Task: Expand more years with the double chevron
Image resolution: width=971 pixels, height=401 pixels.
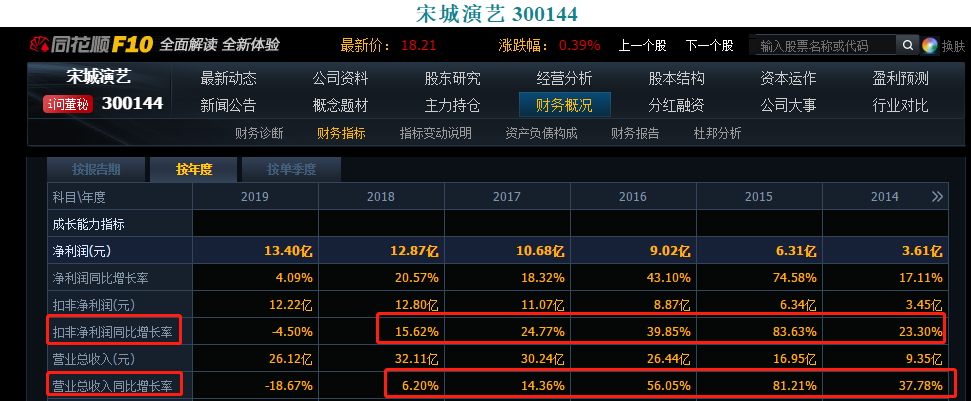Action: [x=937, y=197]
